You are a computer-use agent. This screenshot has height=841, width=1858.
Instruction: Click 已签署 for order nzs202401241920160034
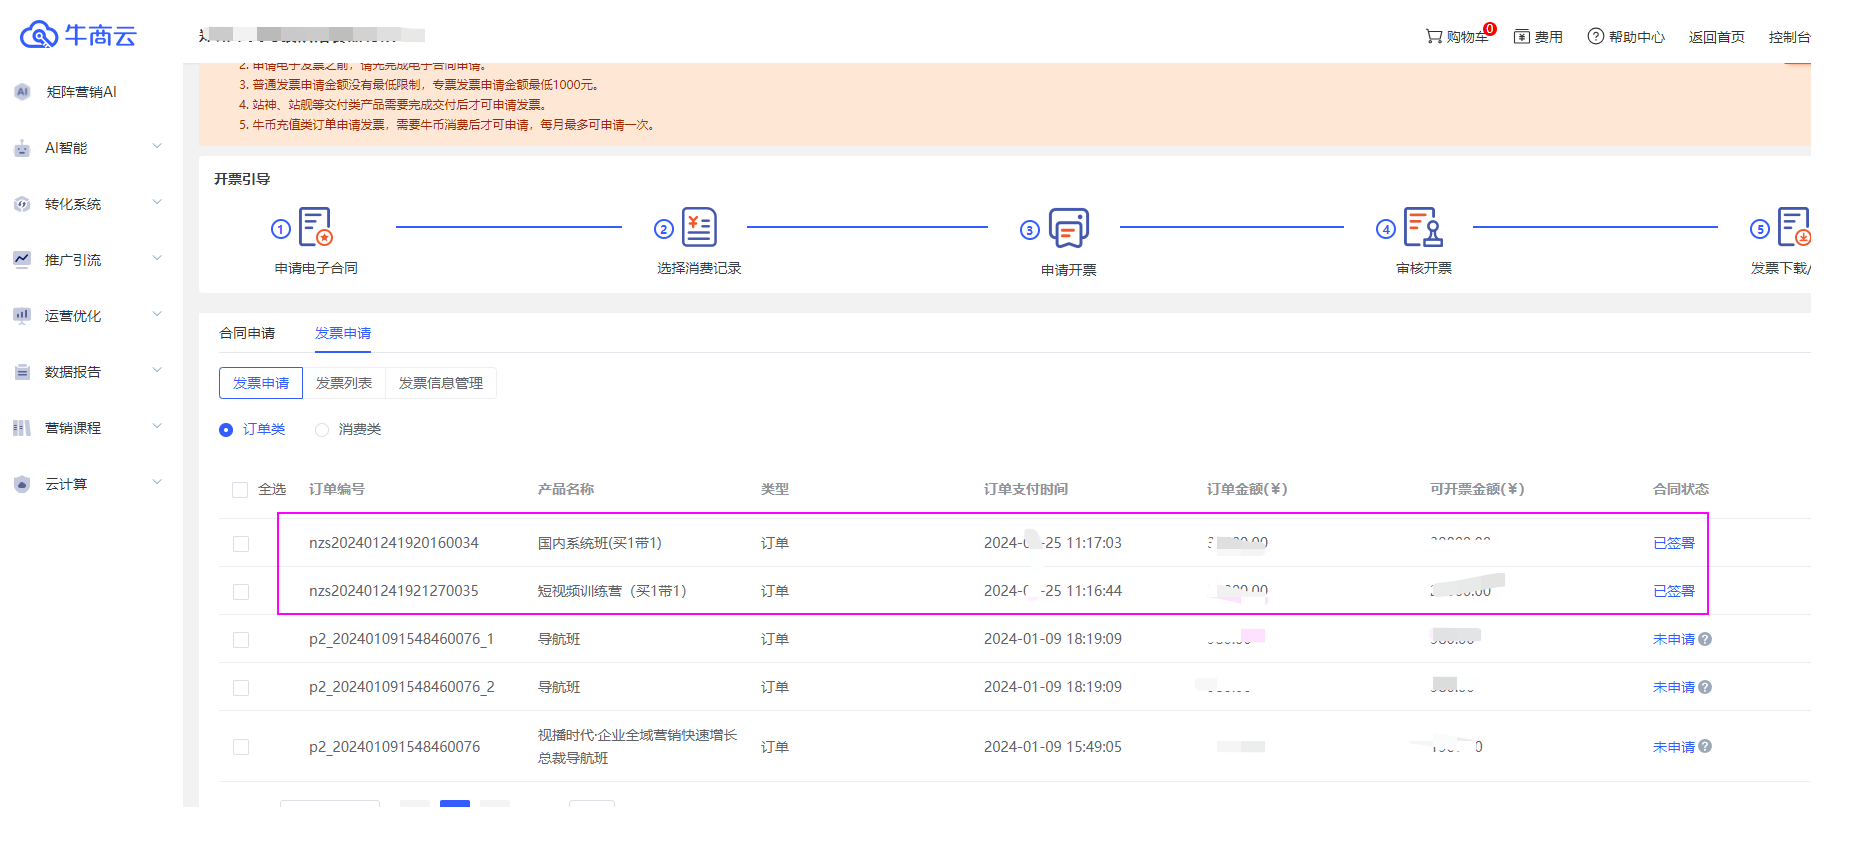(1674, 543)
